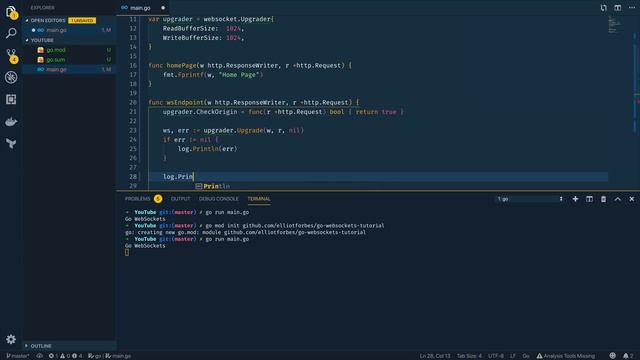
Task: Open the Extensions view in the activity bar
Action: (x=11, y=99)
